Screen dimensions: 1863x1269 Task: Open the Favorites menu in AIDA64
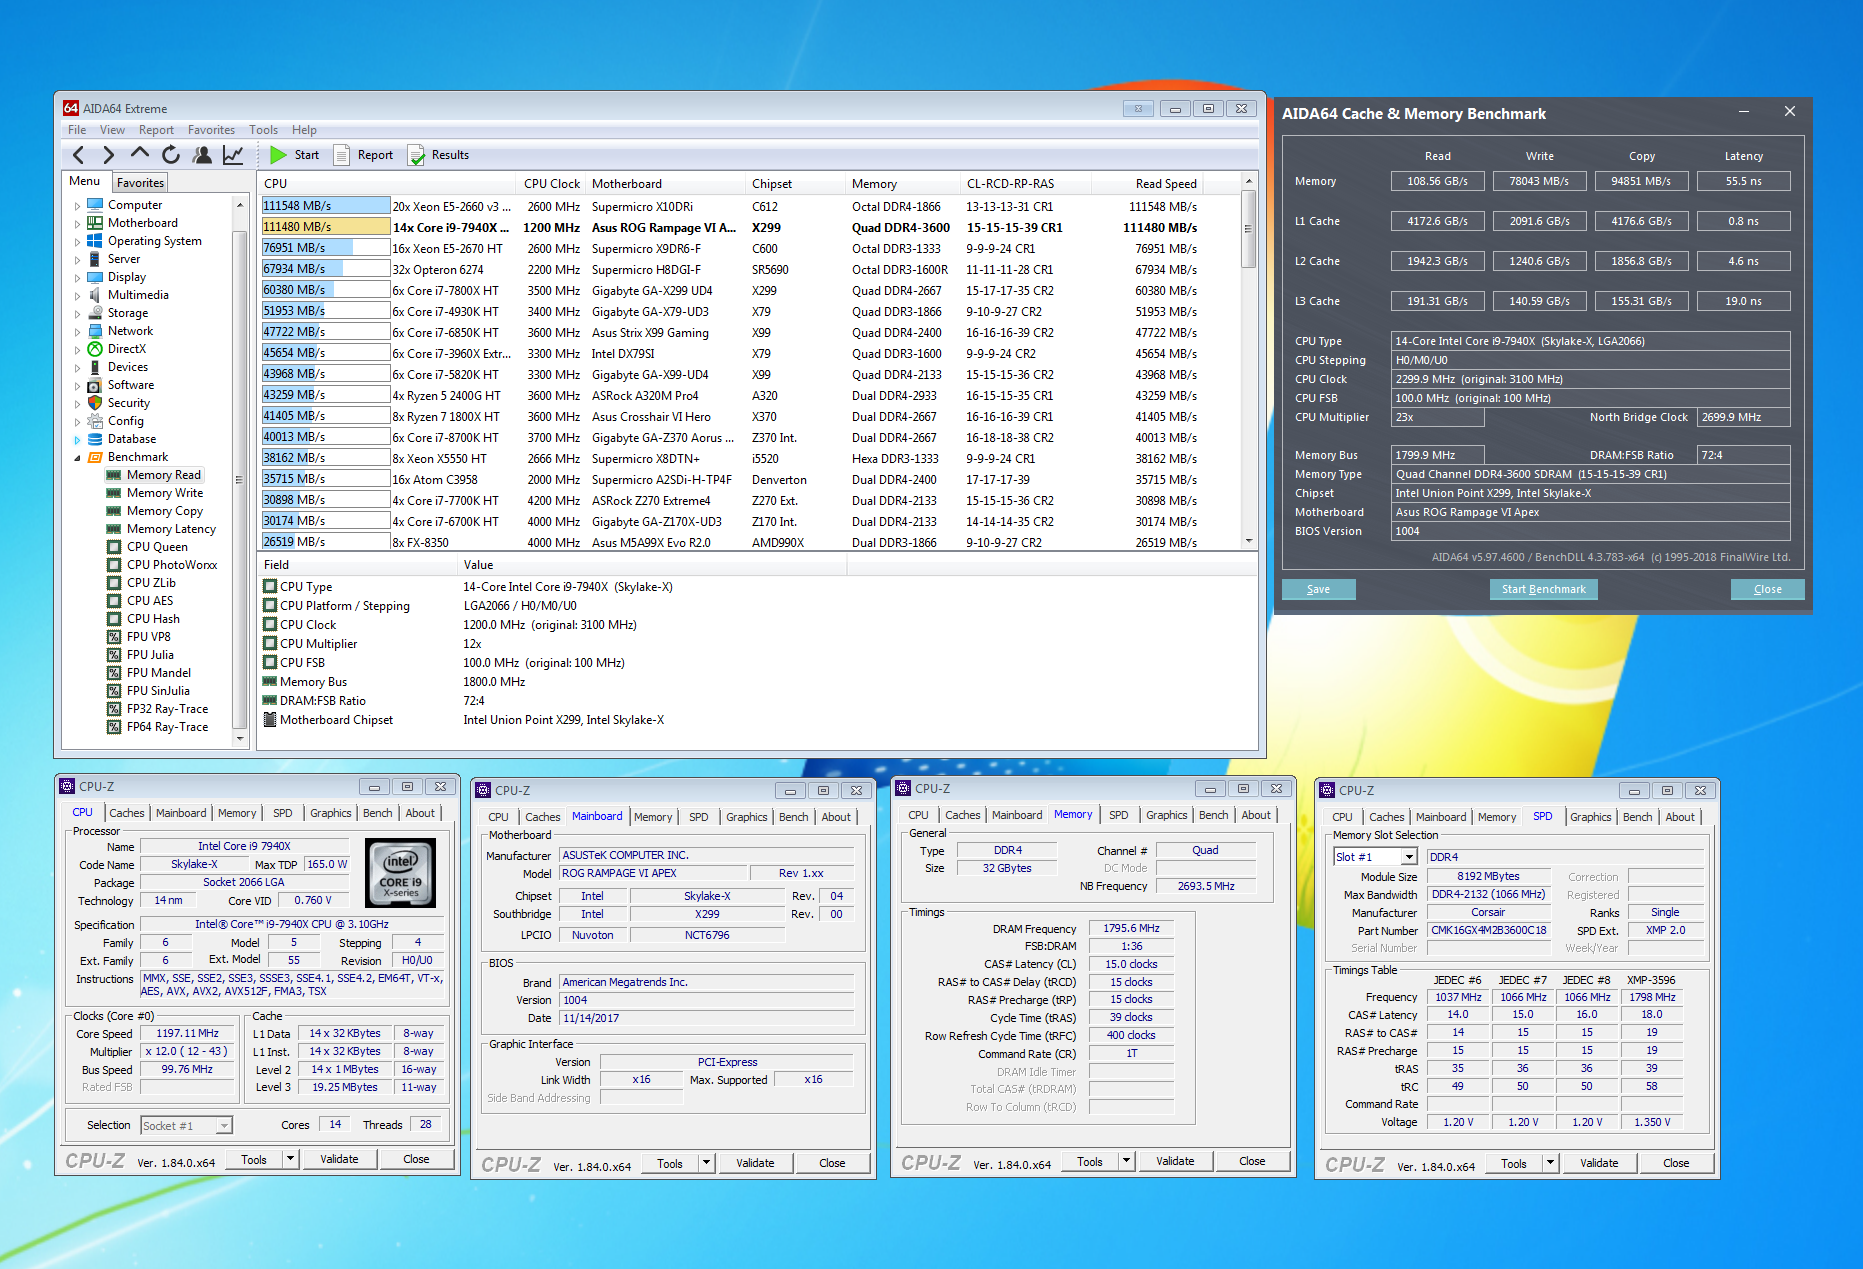click(211, 130)
